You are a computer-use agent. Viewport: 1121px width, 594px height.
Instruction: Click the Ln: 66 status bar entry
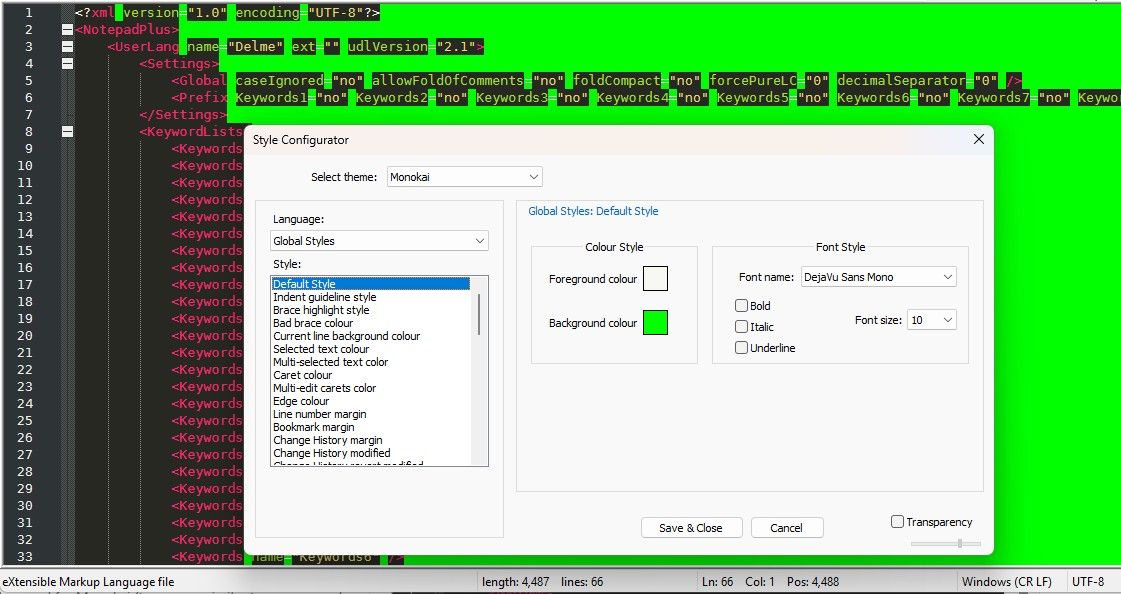coord(719,582)
